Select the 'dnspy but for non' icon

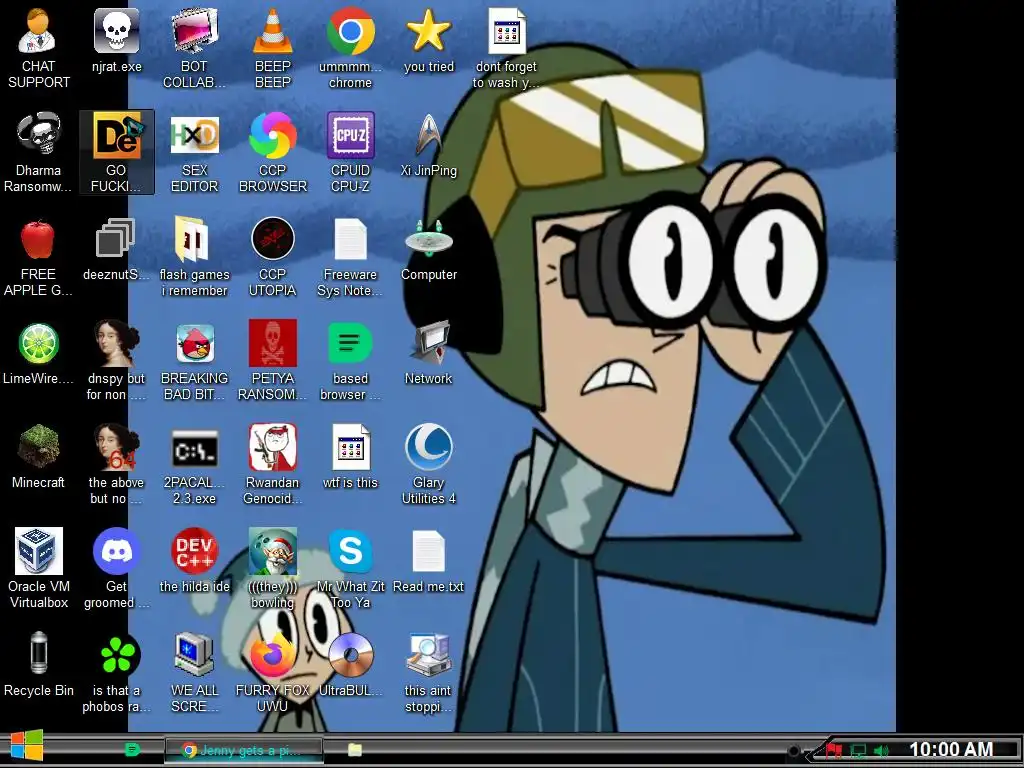116,360
